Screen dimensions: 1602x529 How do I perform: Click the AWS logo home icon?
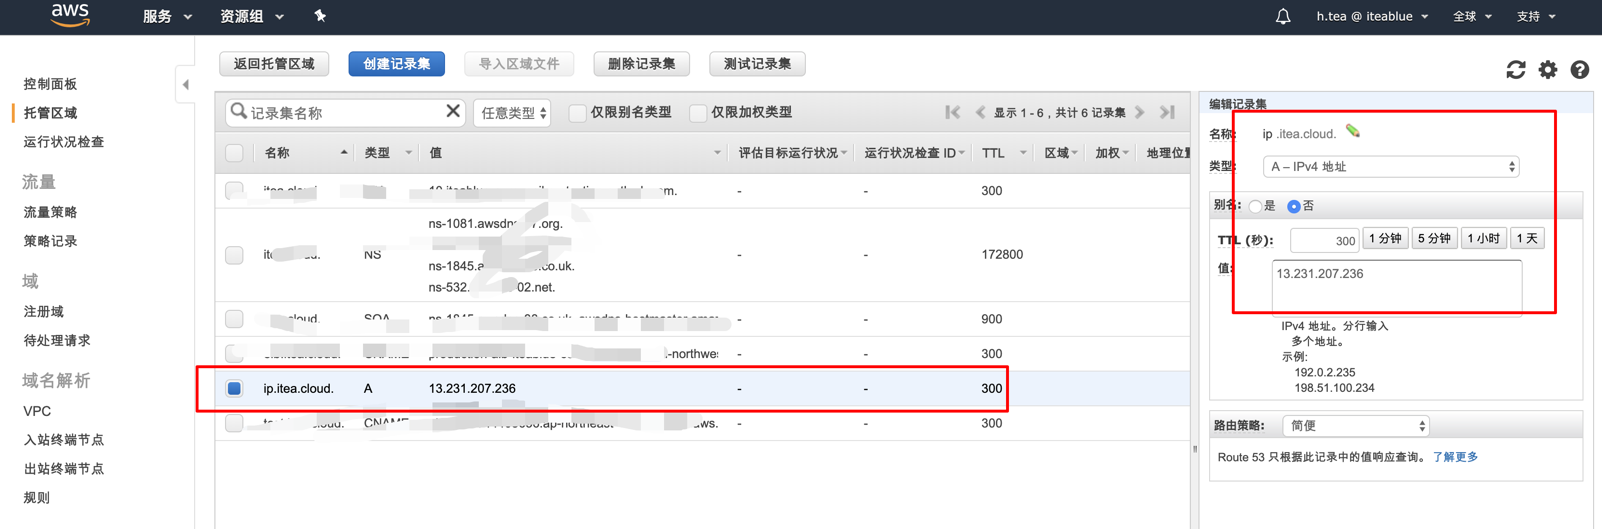70,15
